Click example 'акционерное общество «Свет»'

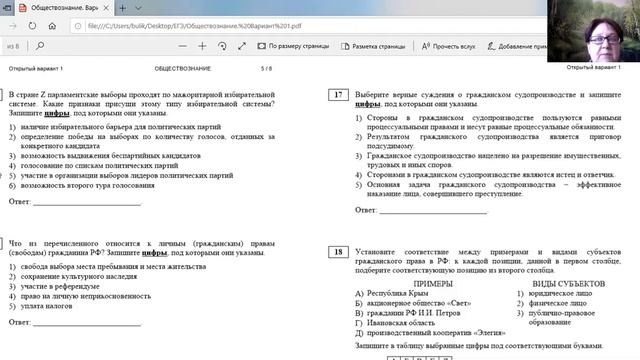419,303
